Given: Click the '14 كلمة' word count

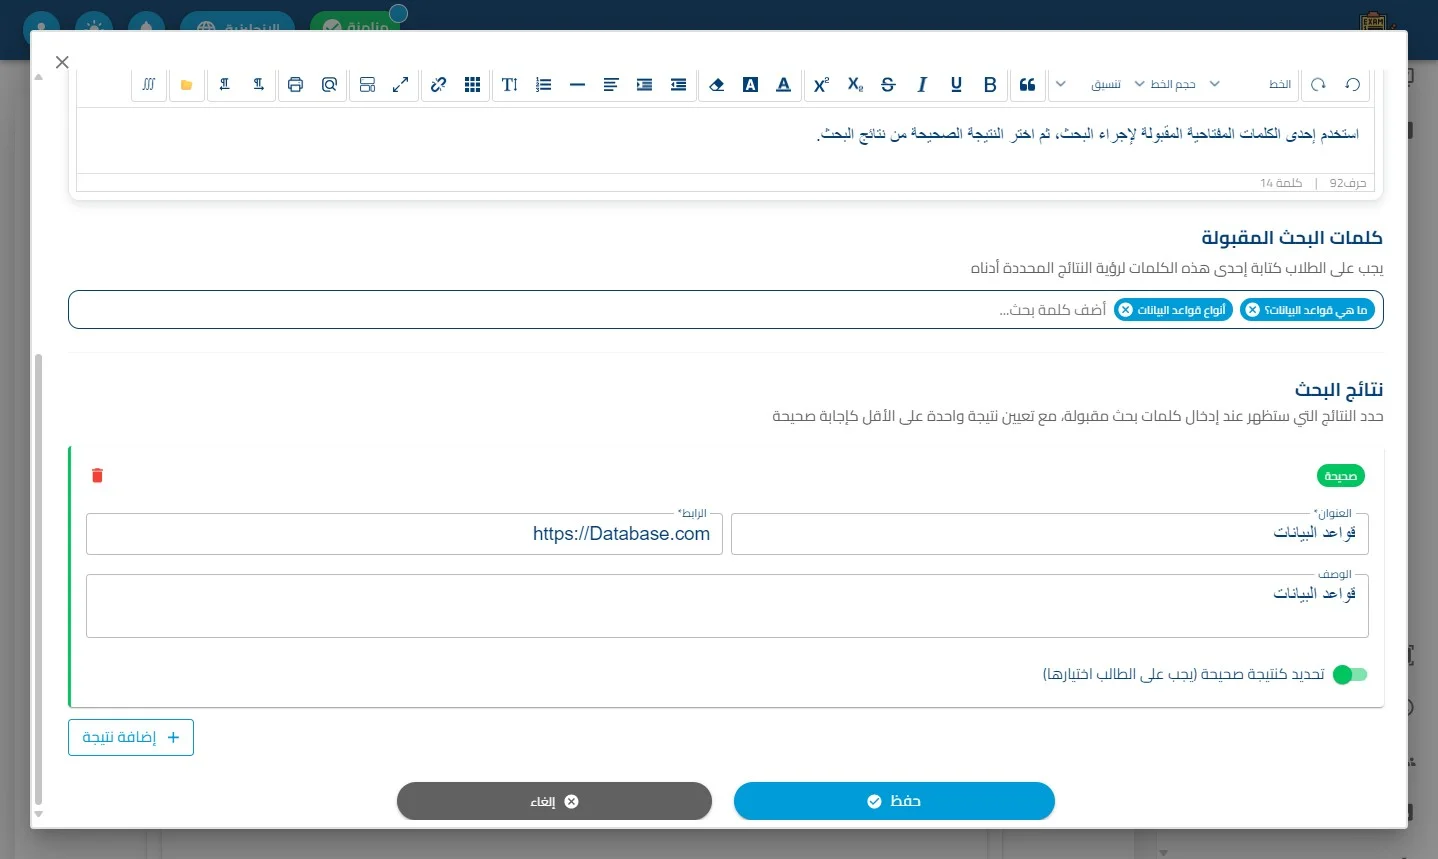Looking at the screenshot, I should (1281, 183).
